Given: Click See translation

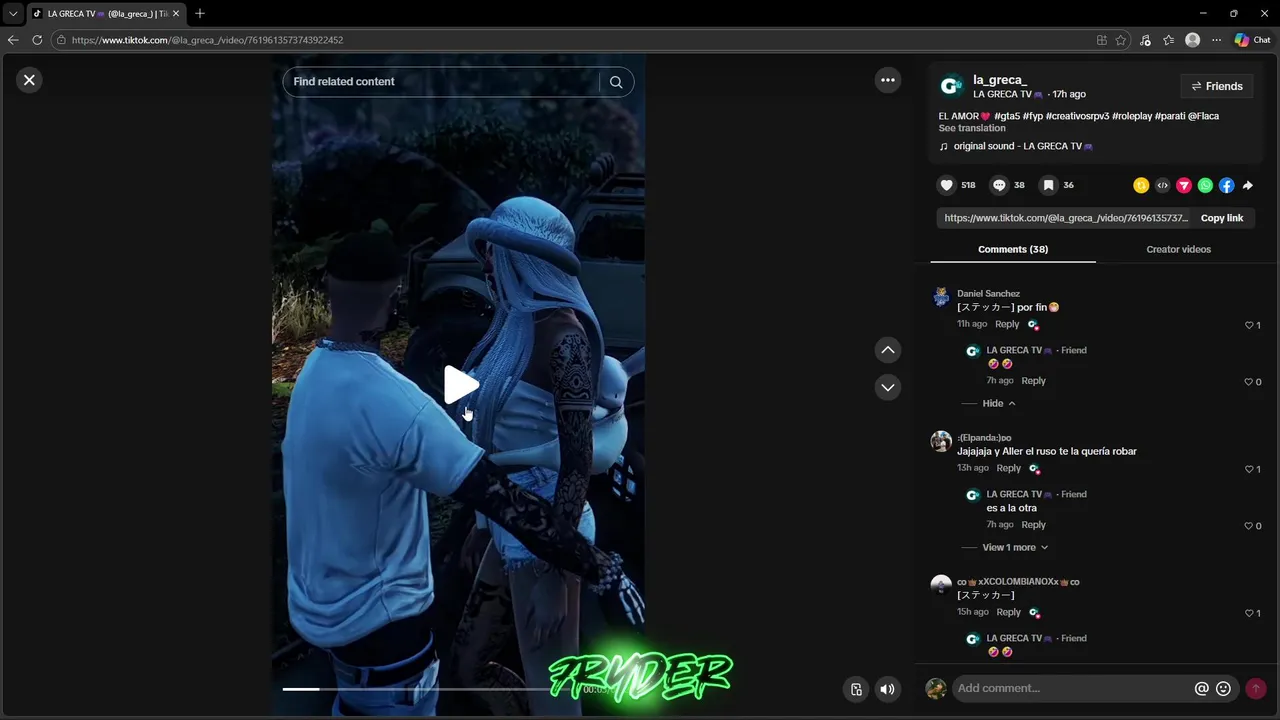Looking at the screenshot, I should tap(972, 128).
